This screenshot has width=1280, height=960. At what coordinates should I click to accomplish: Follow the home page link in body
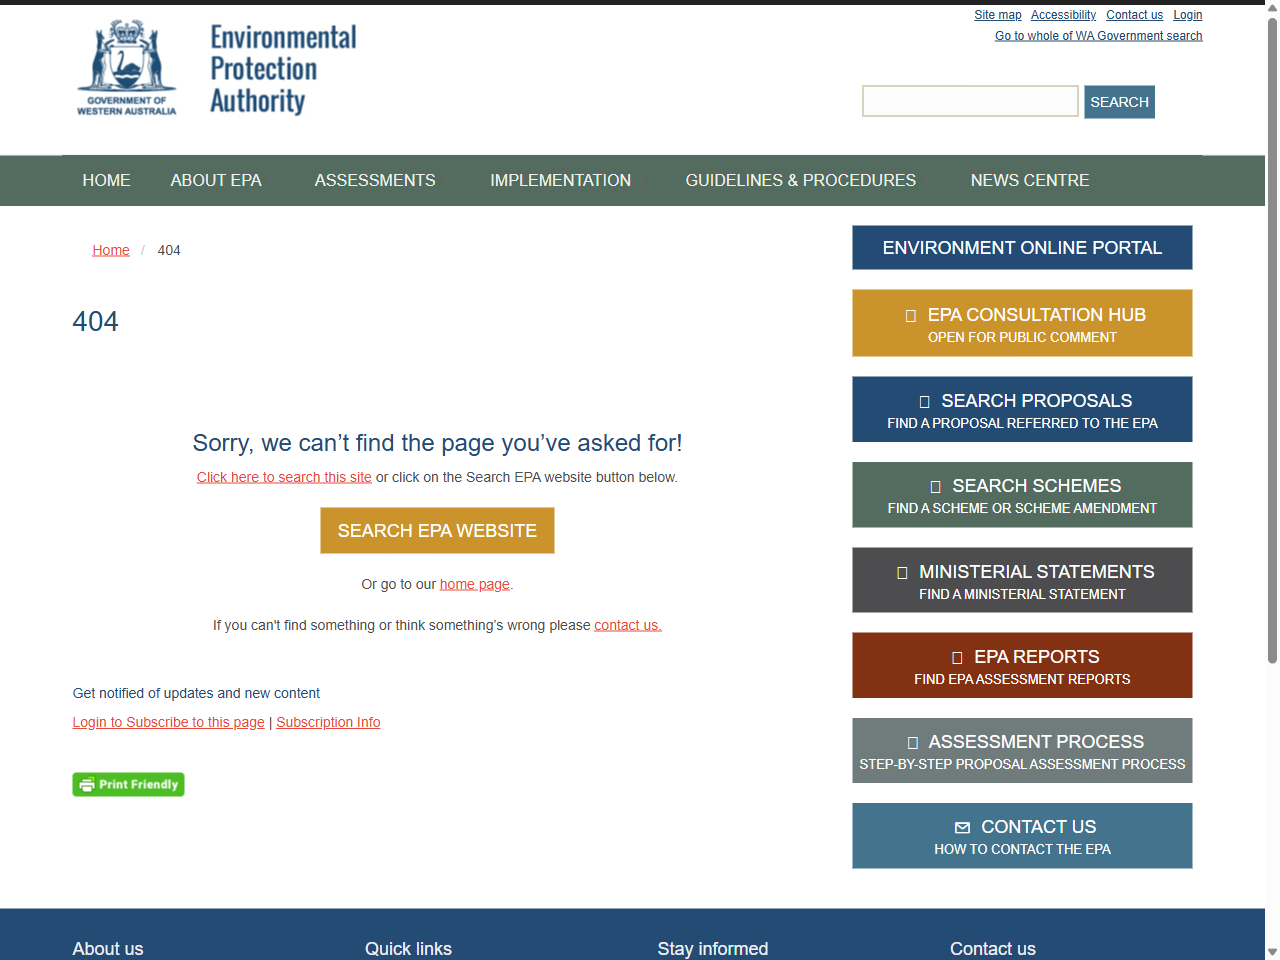click(475, 584)
